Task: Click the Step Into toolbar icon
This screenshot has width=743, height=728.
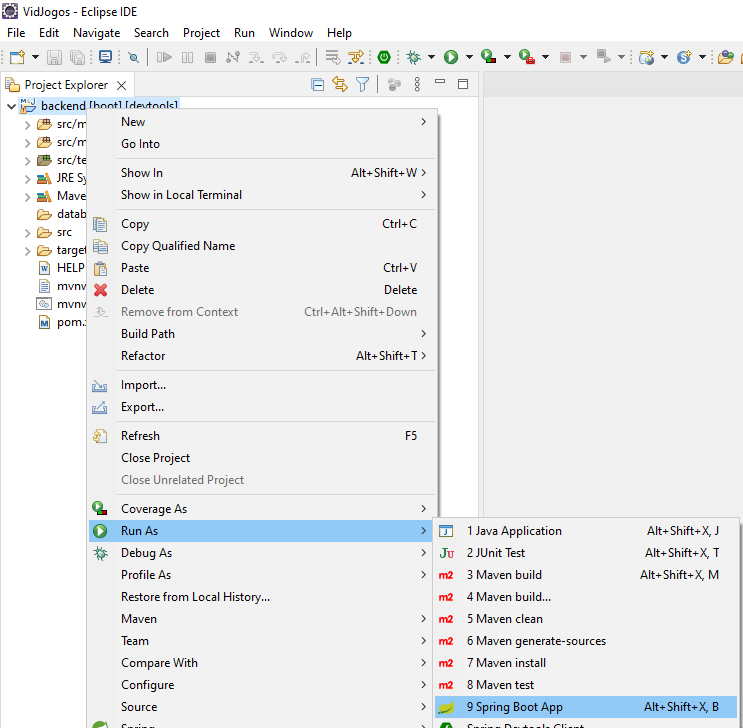Action: (256, 57)
